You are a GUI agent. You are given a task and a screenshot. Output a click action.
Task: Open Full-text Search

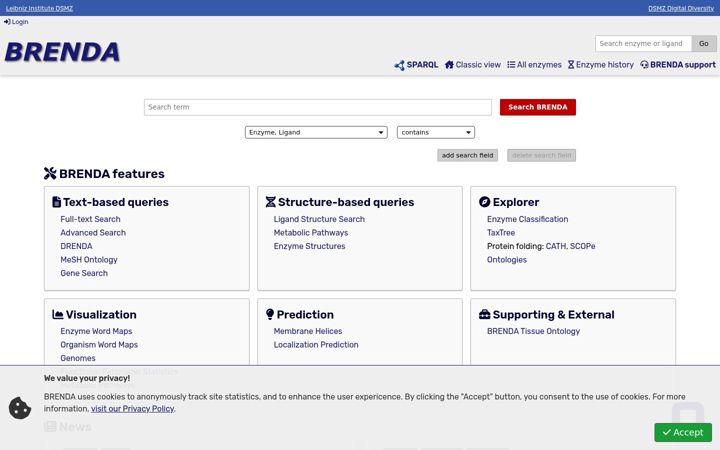pos(90,219)
